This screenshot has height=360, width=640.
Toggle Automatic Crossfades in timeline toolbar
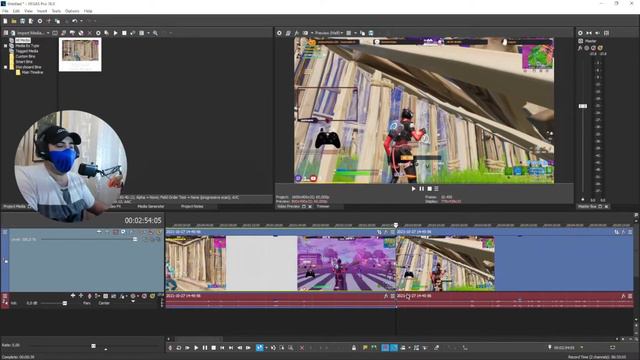click(394, 348)
